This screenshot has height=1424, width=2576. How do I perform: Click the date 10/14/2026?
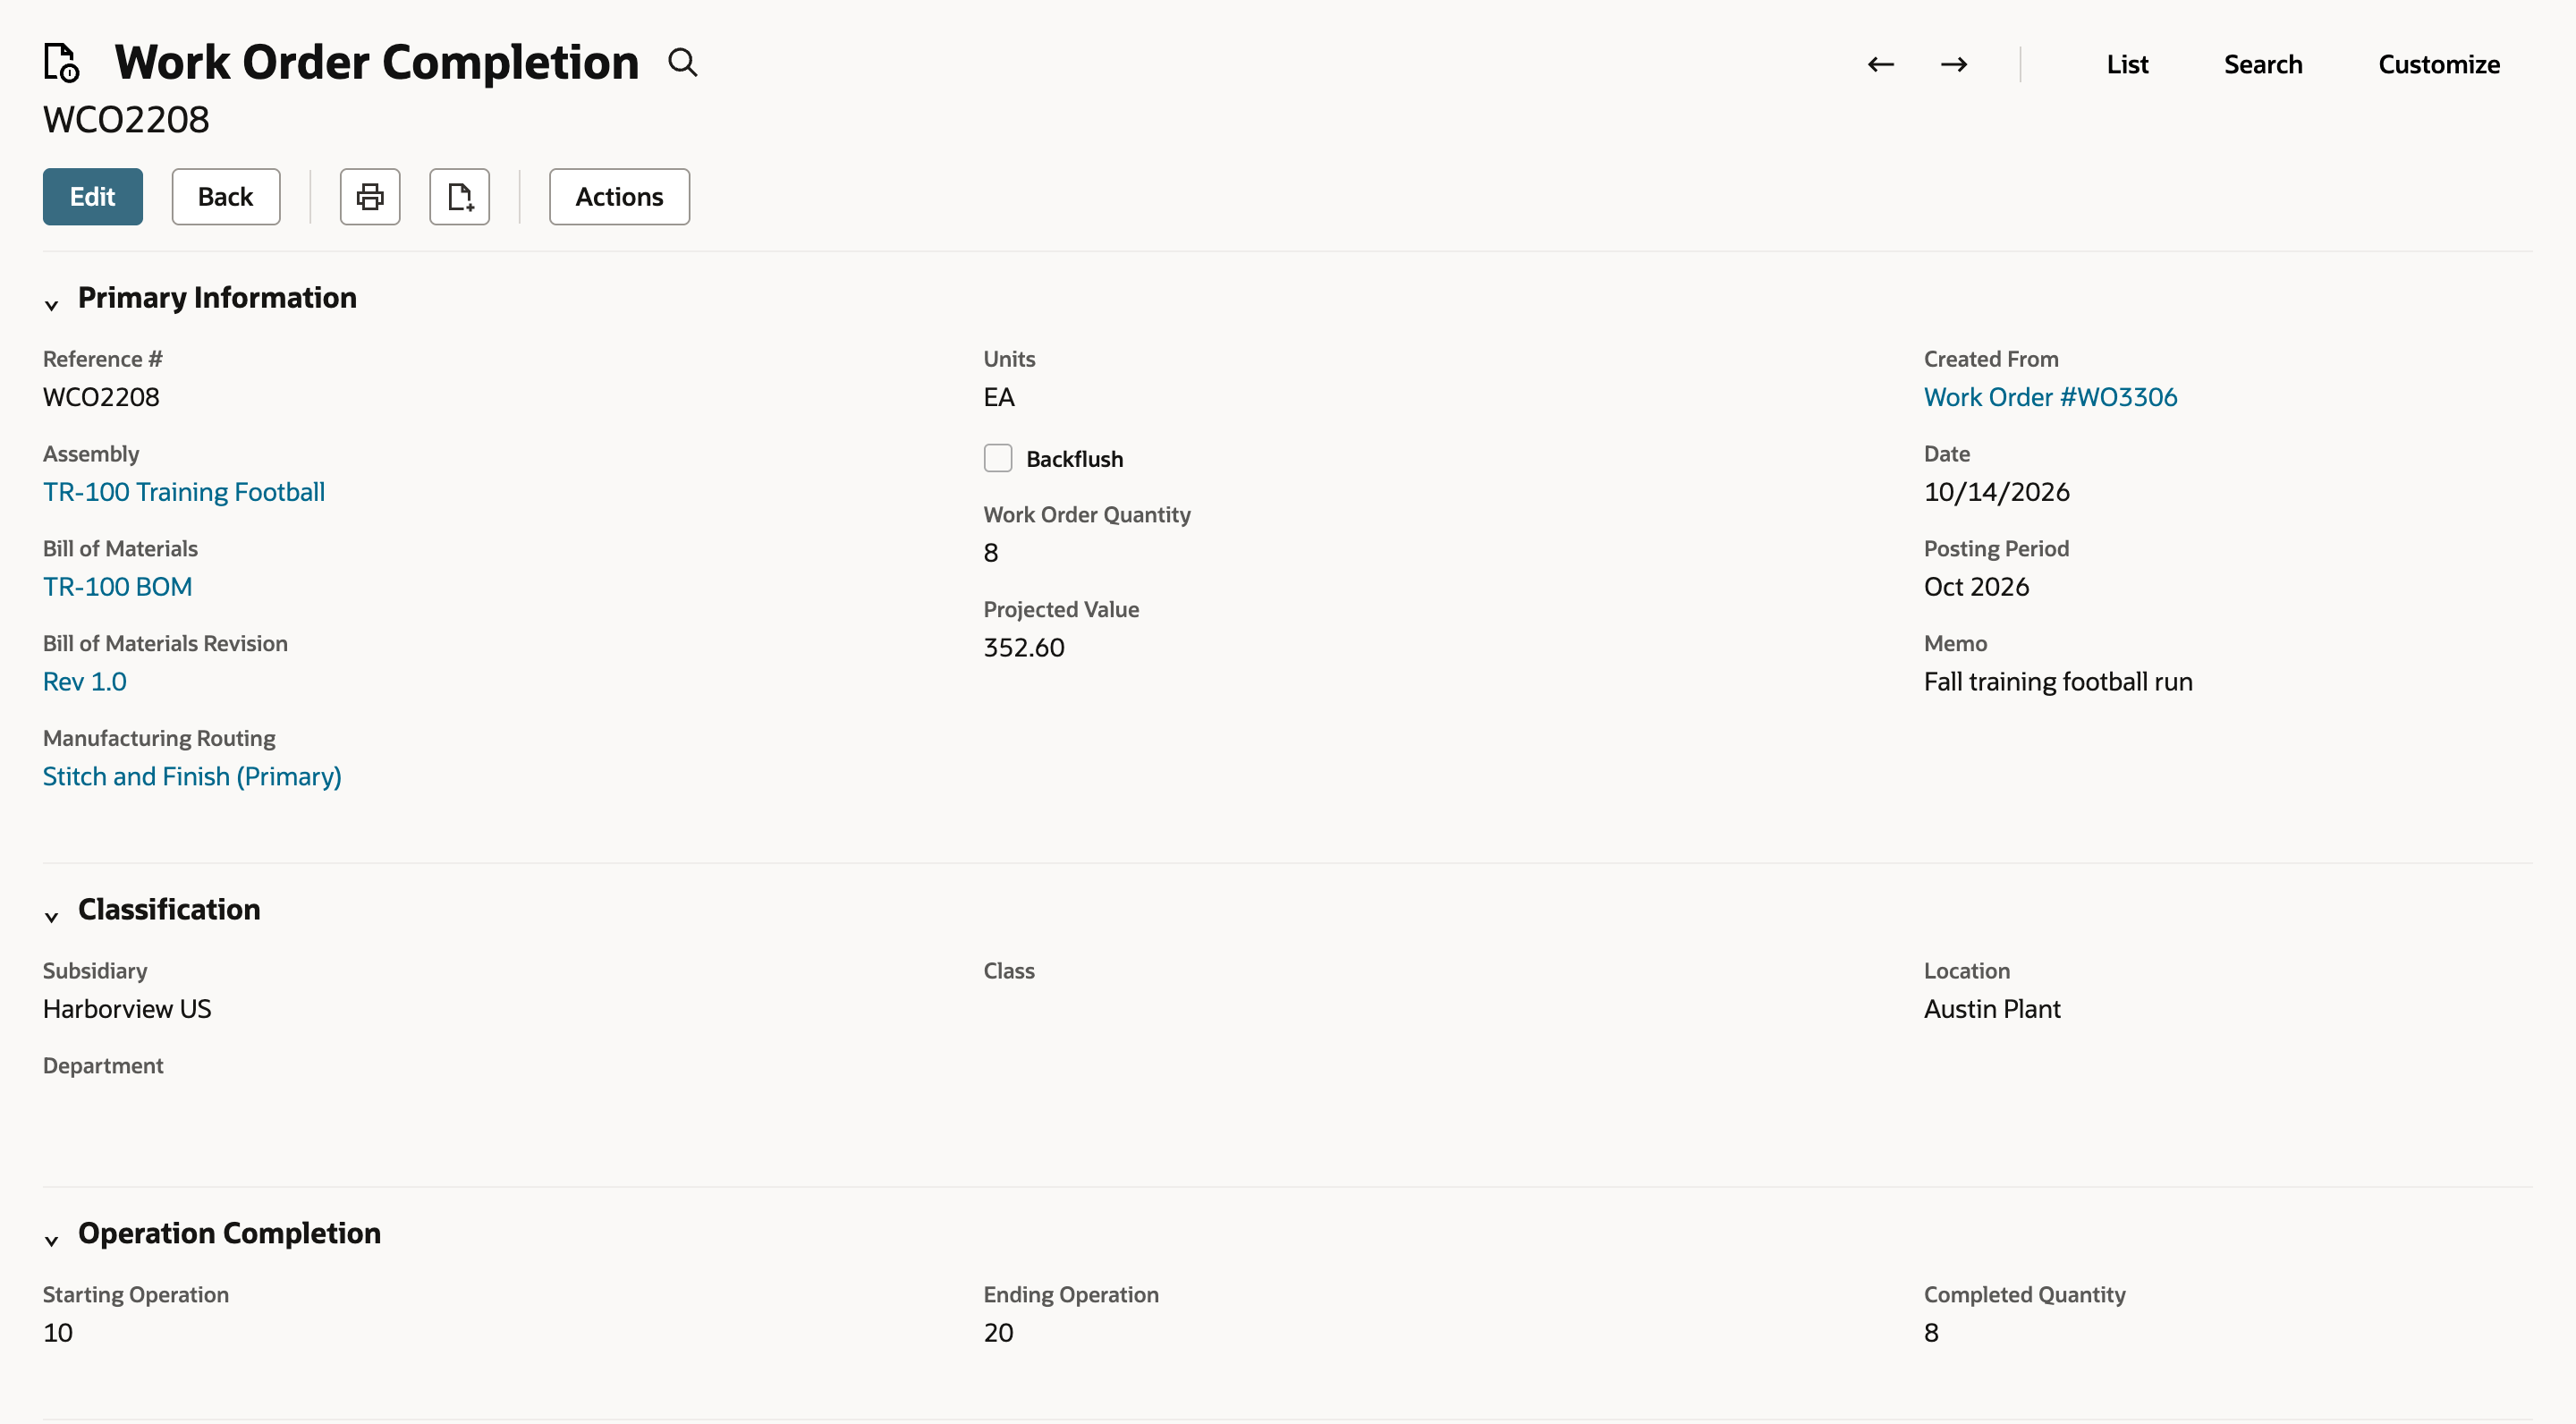point(1997,492)
